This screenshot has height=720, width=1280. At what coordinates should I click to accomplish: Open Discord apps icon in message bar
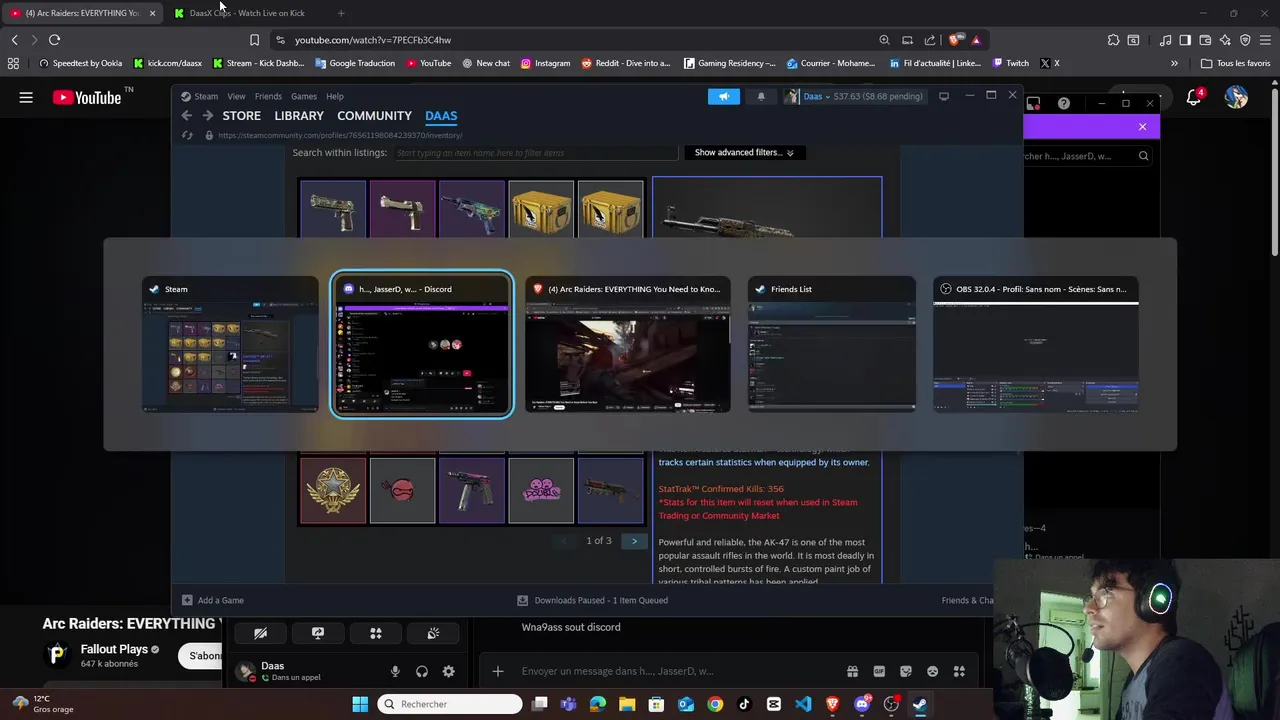(959, 671)
